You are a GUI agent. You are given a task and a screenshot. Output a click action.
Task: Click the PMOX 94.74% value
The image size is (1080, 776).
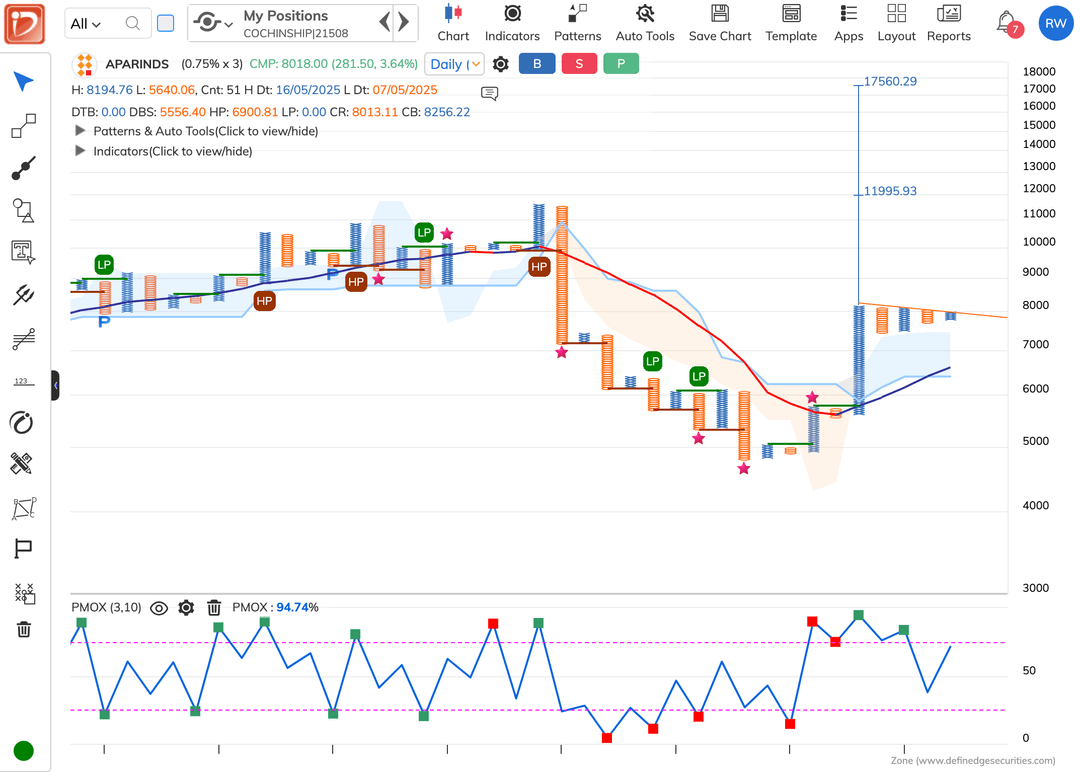[298, 607]
